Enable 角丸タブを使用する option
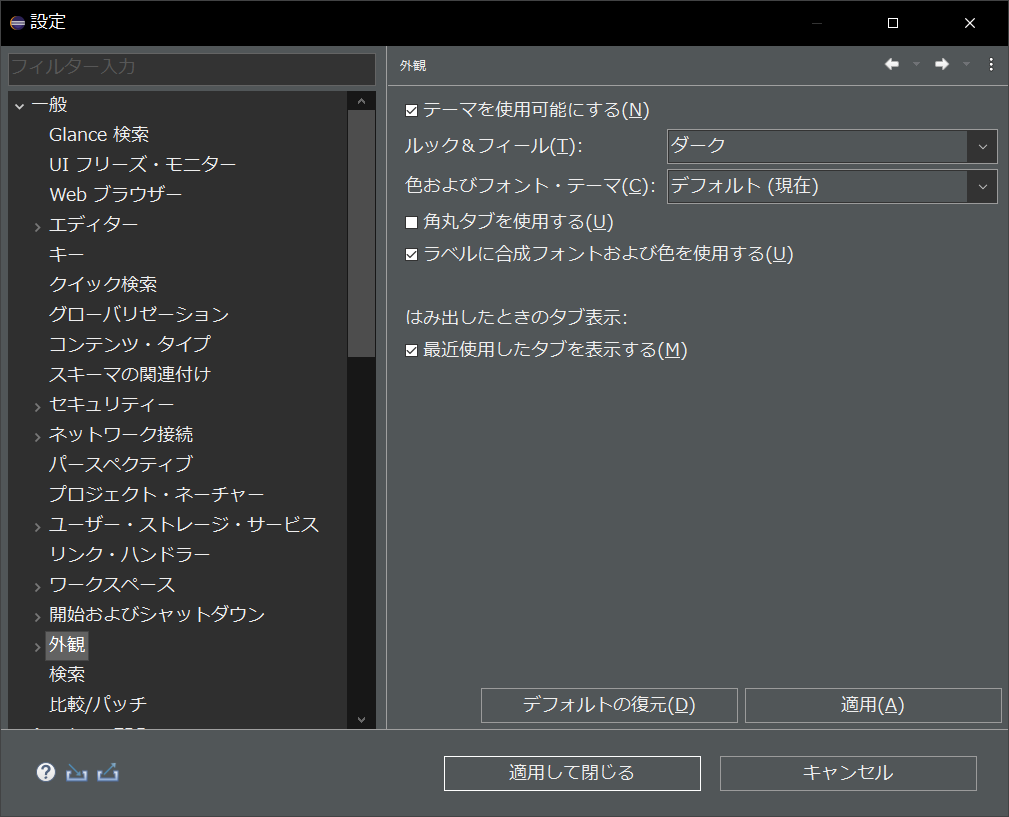1009x817 pixels. tap(411, 222)
